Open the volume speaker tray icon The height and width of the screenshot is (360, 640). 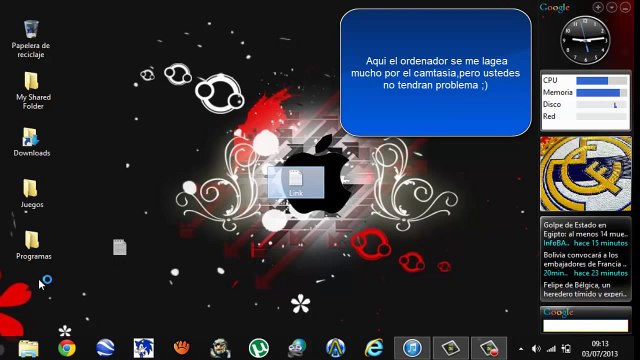[536, 349]
